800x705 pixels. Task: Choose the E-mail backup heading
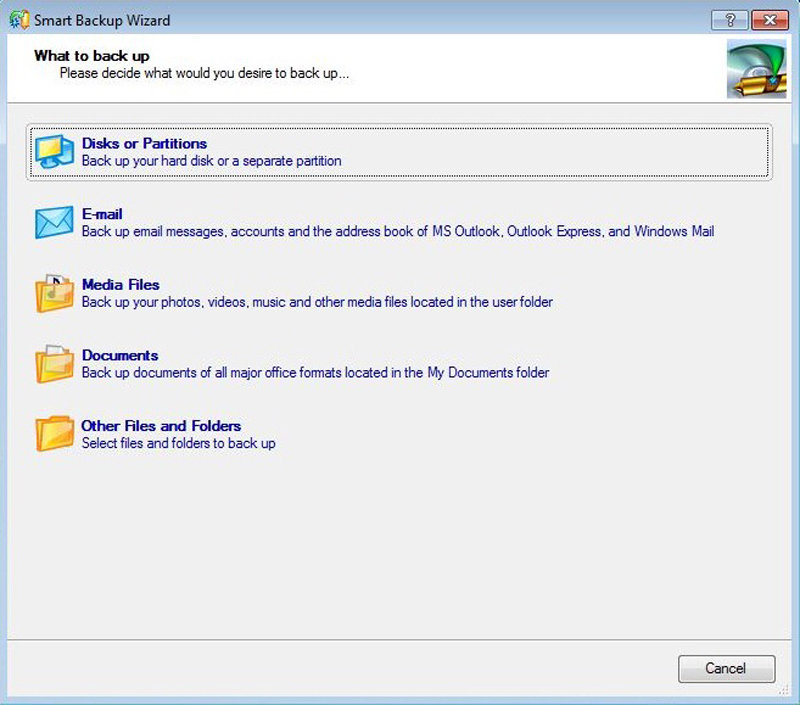click(102, 215)
